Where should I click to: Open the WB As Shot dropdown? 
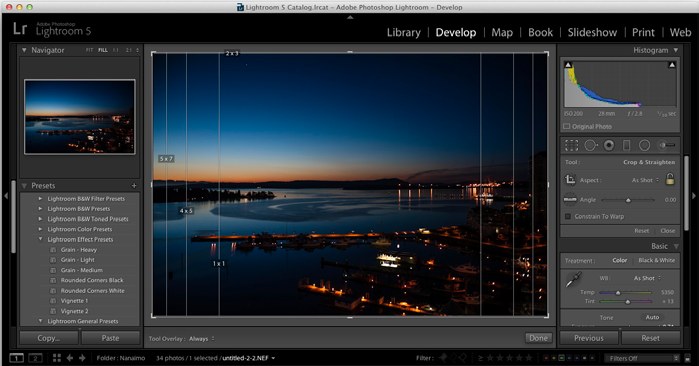point(647,278)
